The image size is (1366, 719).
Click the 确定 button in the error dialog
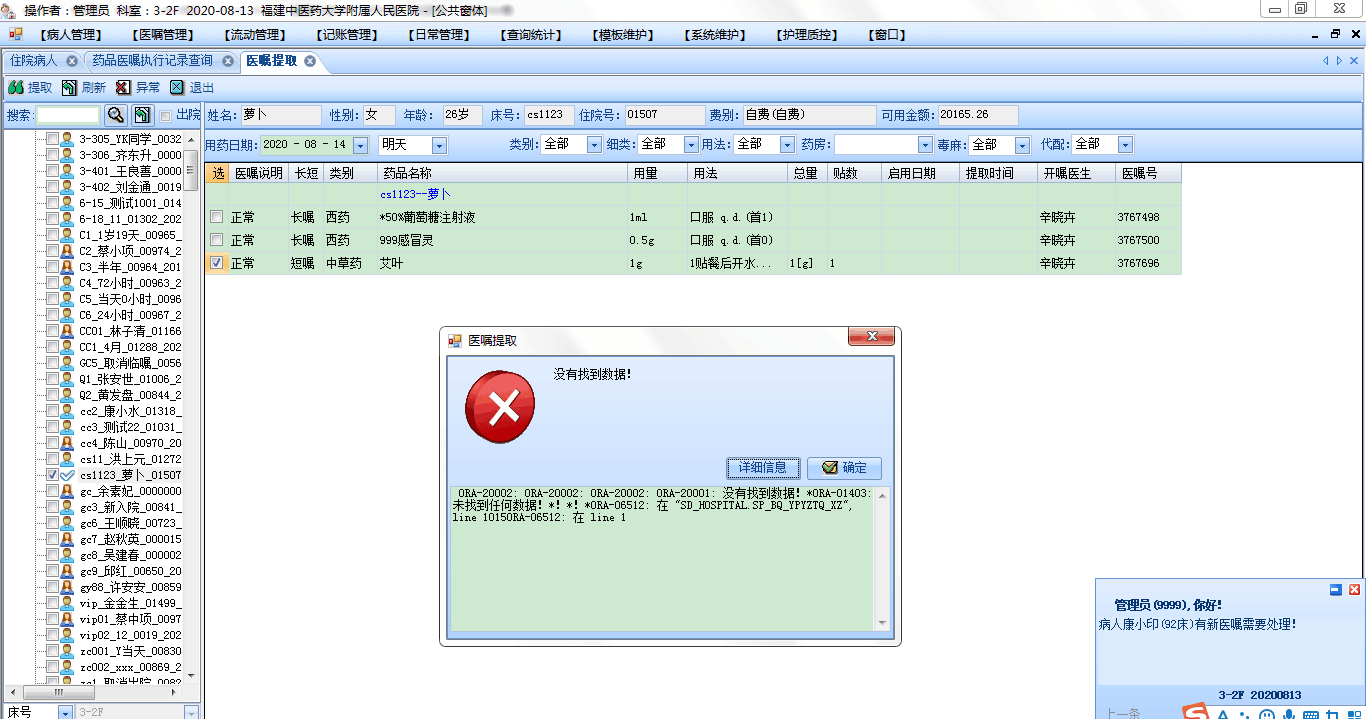point(844,468)
